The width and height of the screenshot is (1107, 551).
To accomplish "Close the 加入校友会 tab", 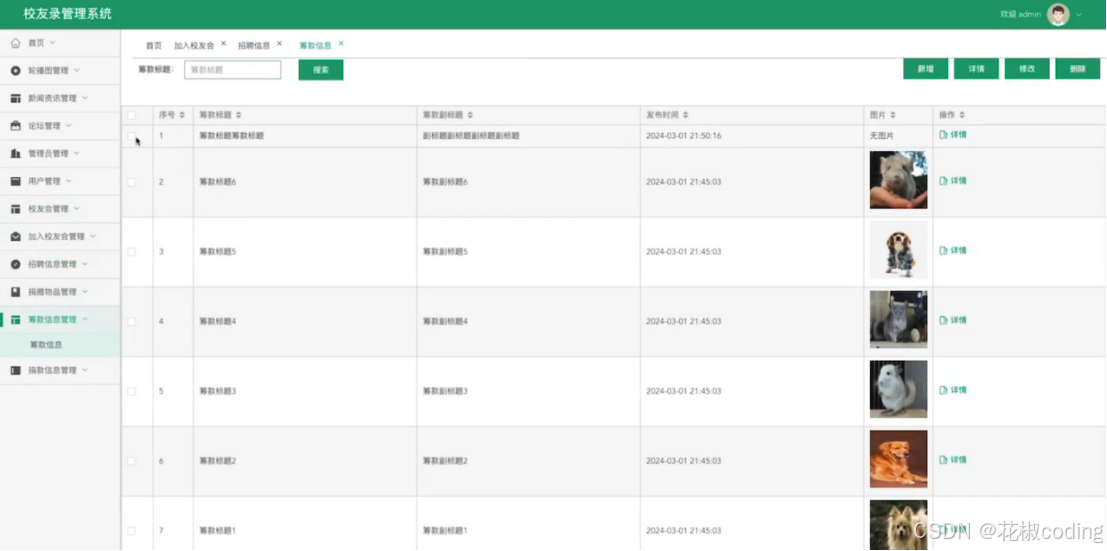I will [224, 44].
